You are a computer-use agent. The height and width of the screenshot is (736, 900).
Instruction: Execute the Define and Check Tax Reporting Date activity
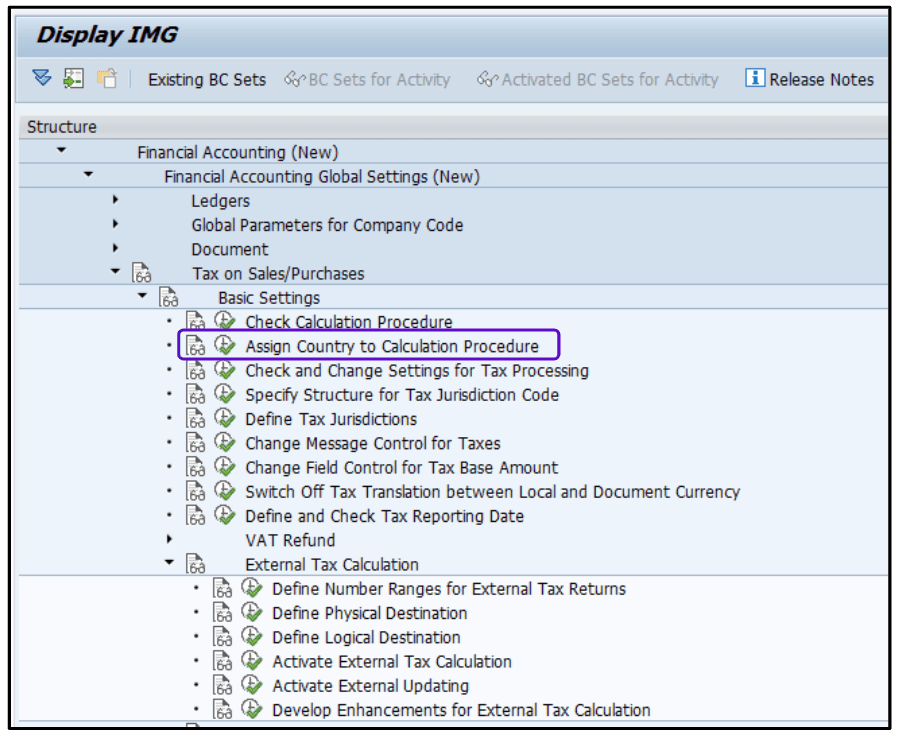point(224,516)
